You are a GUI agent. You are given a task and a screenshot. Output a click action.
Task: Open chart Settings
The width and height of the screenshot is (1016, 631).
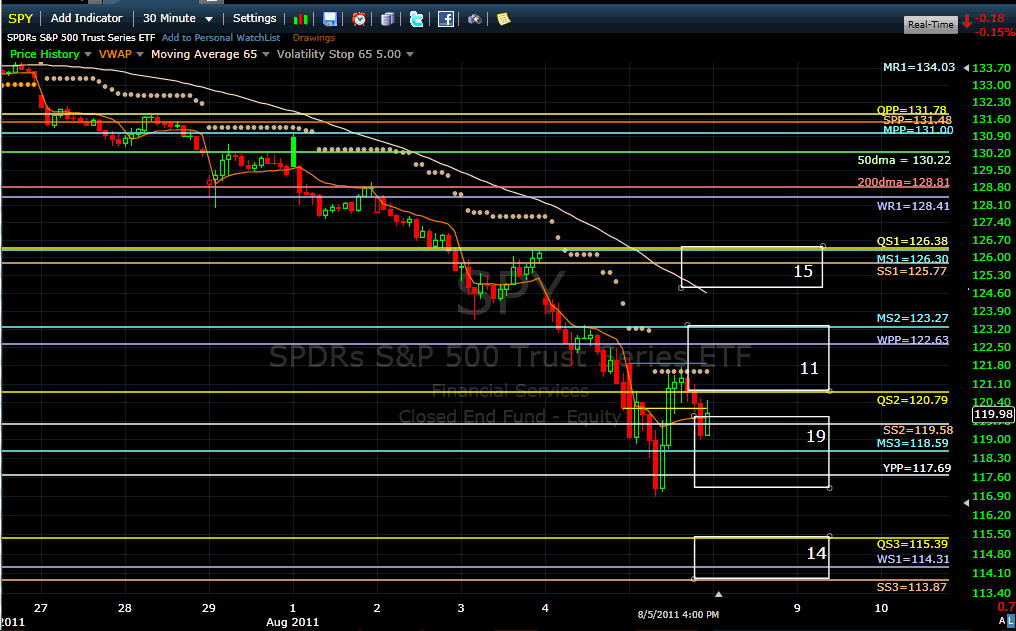[255, 18]
